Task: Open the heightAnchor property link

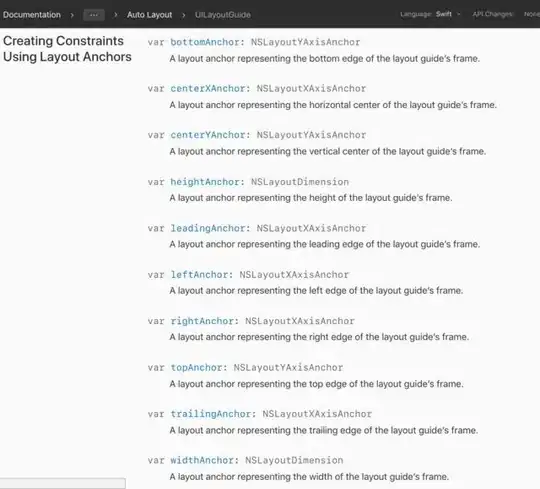Action: 205,182
